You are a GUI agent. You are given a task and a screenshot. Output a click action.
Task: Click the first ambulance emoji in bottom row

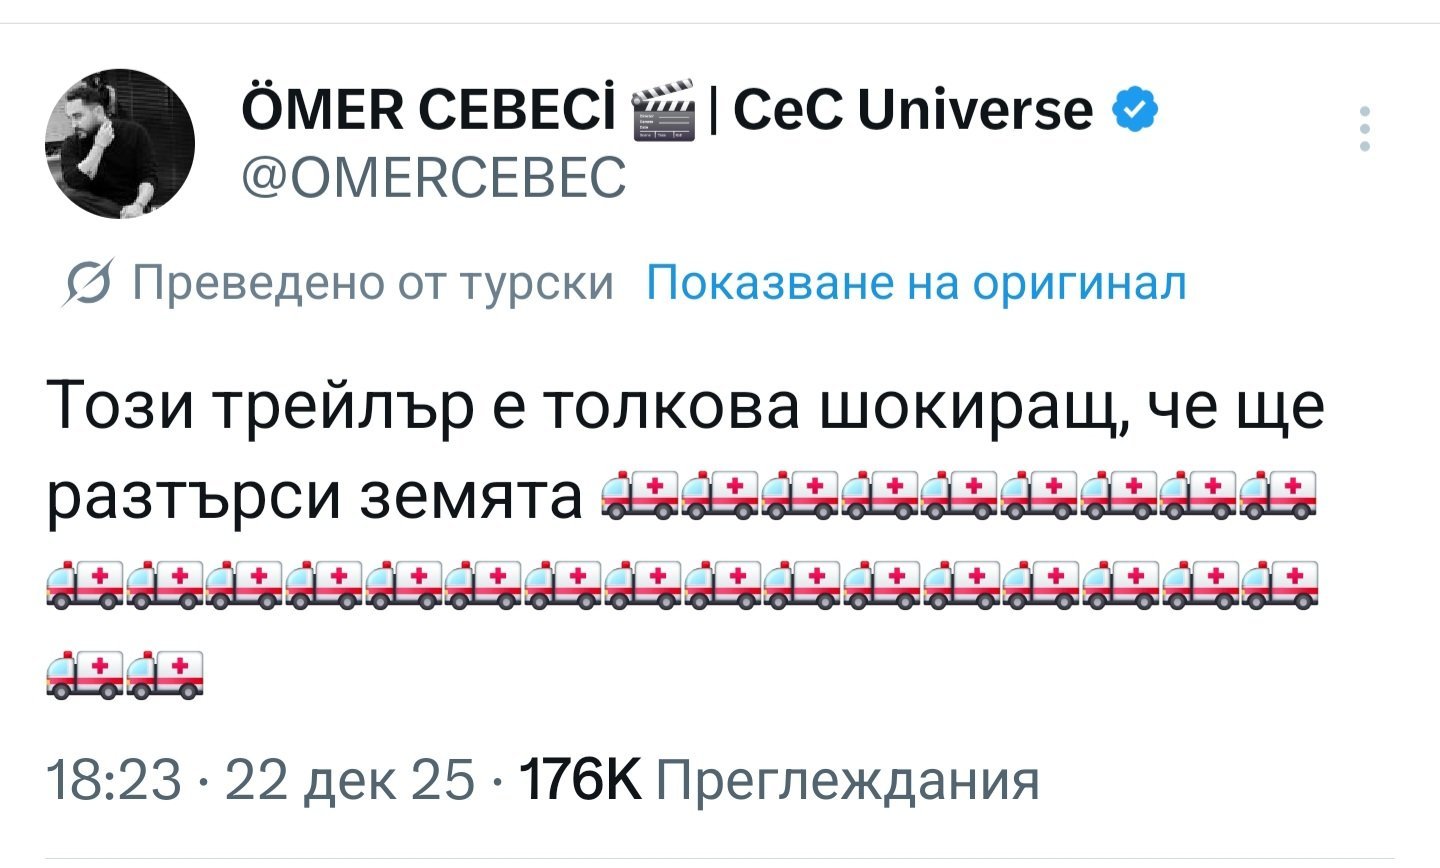coord(84,673)
